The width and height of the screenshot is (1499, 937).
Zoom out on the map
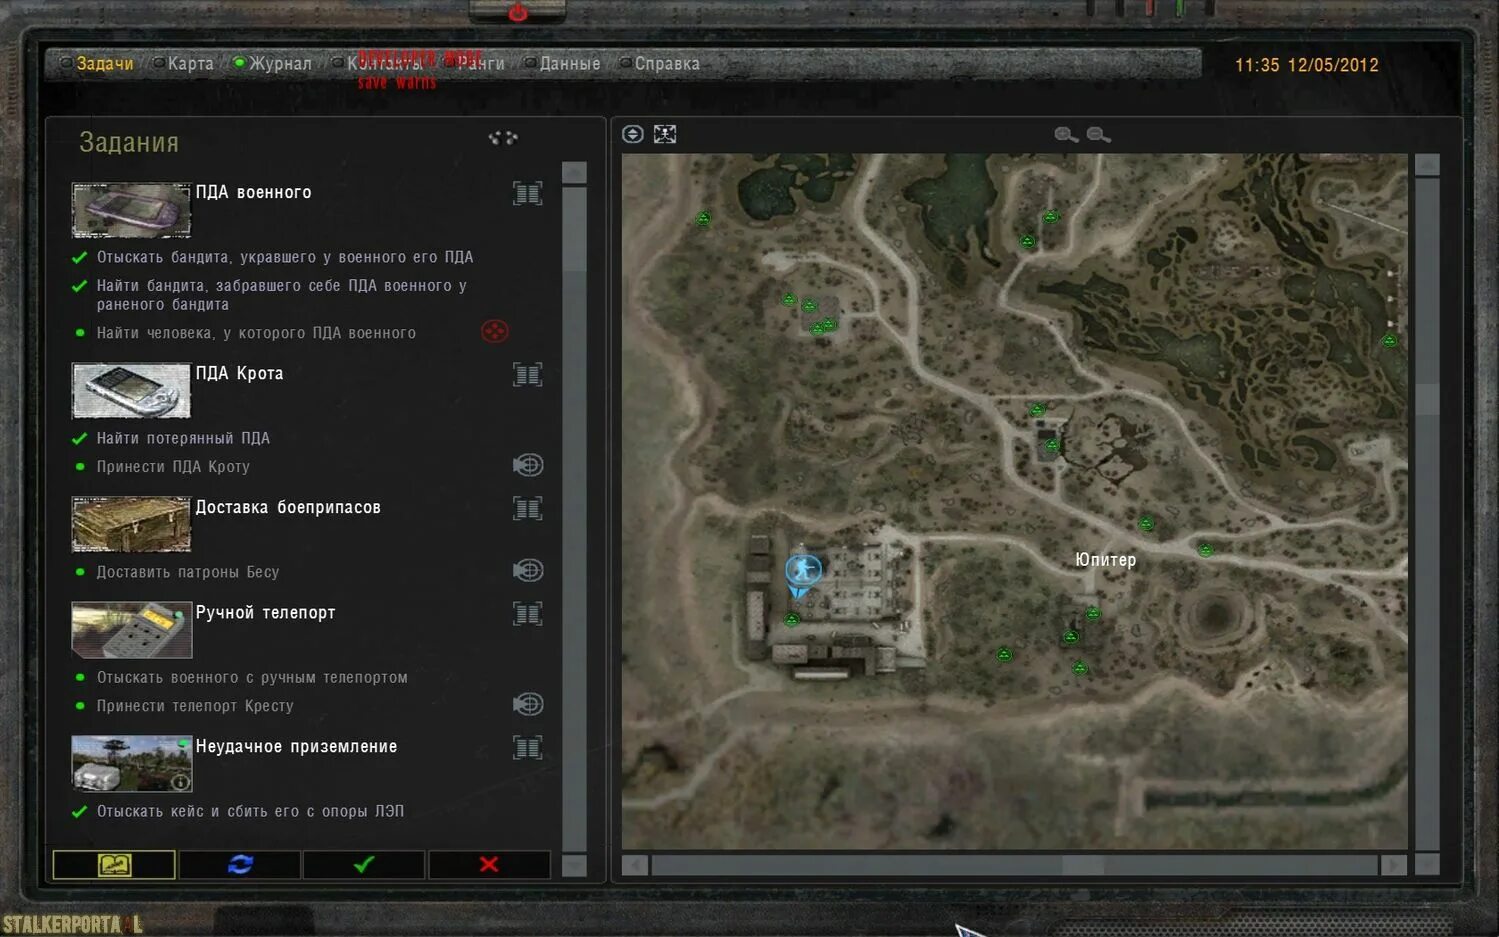coord(1098,134)
